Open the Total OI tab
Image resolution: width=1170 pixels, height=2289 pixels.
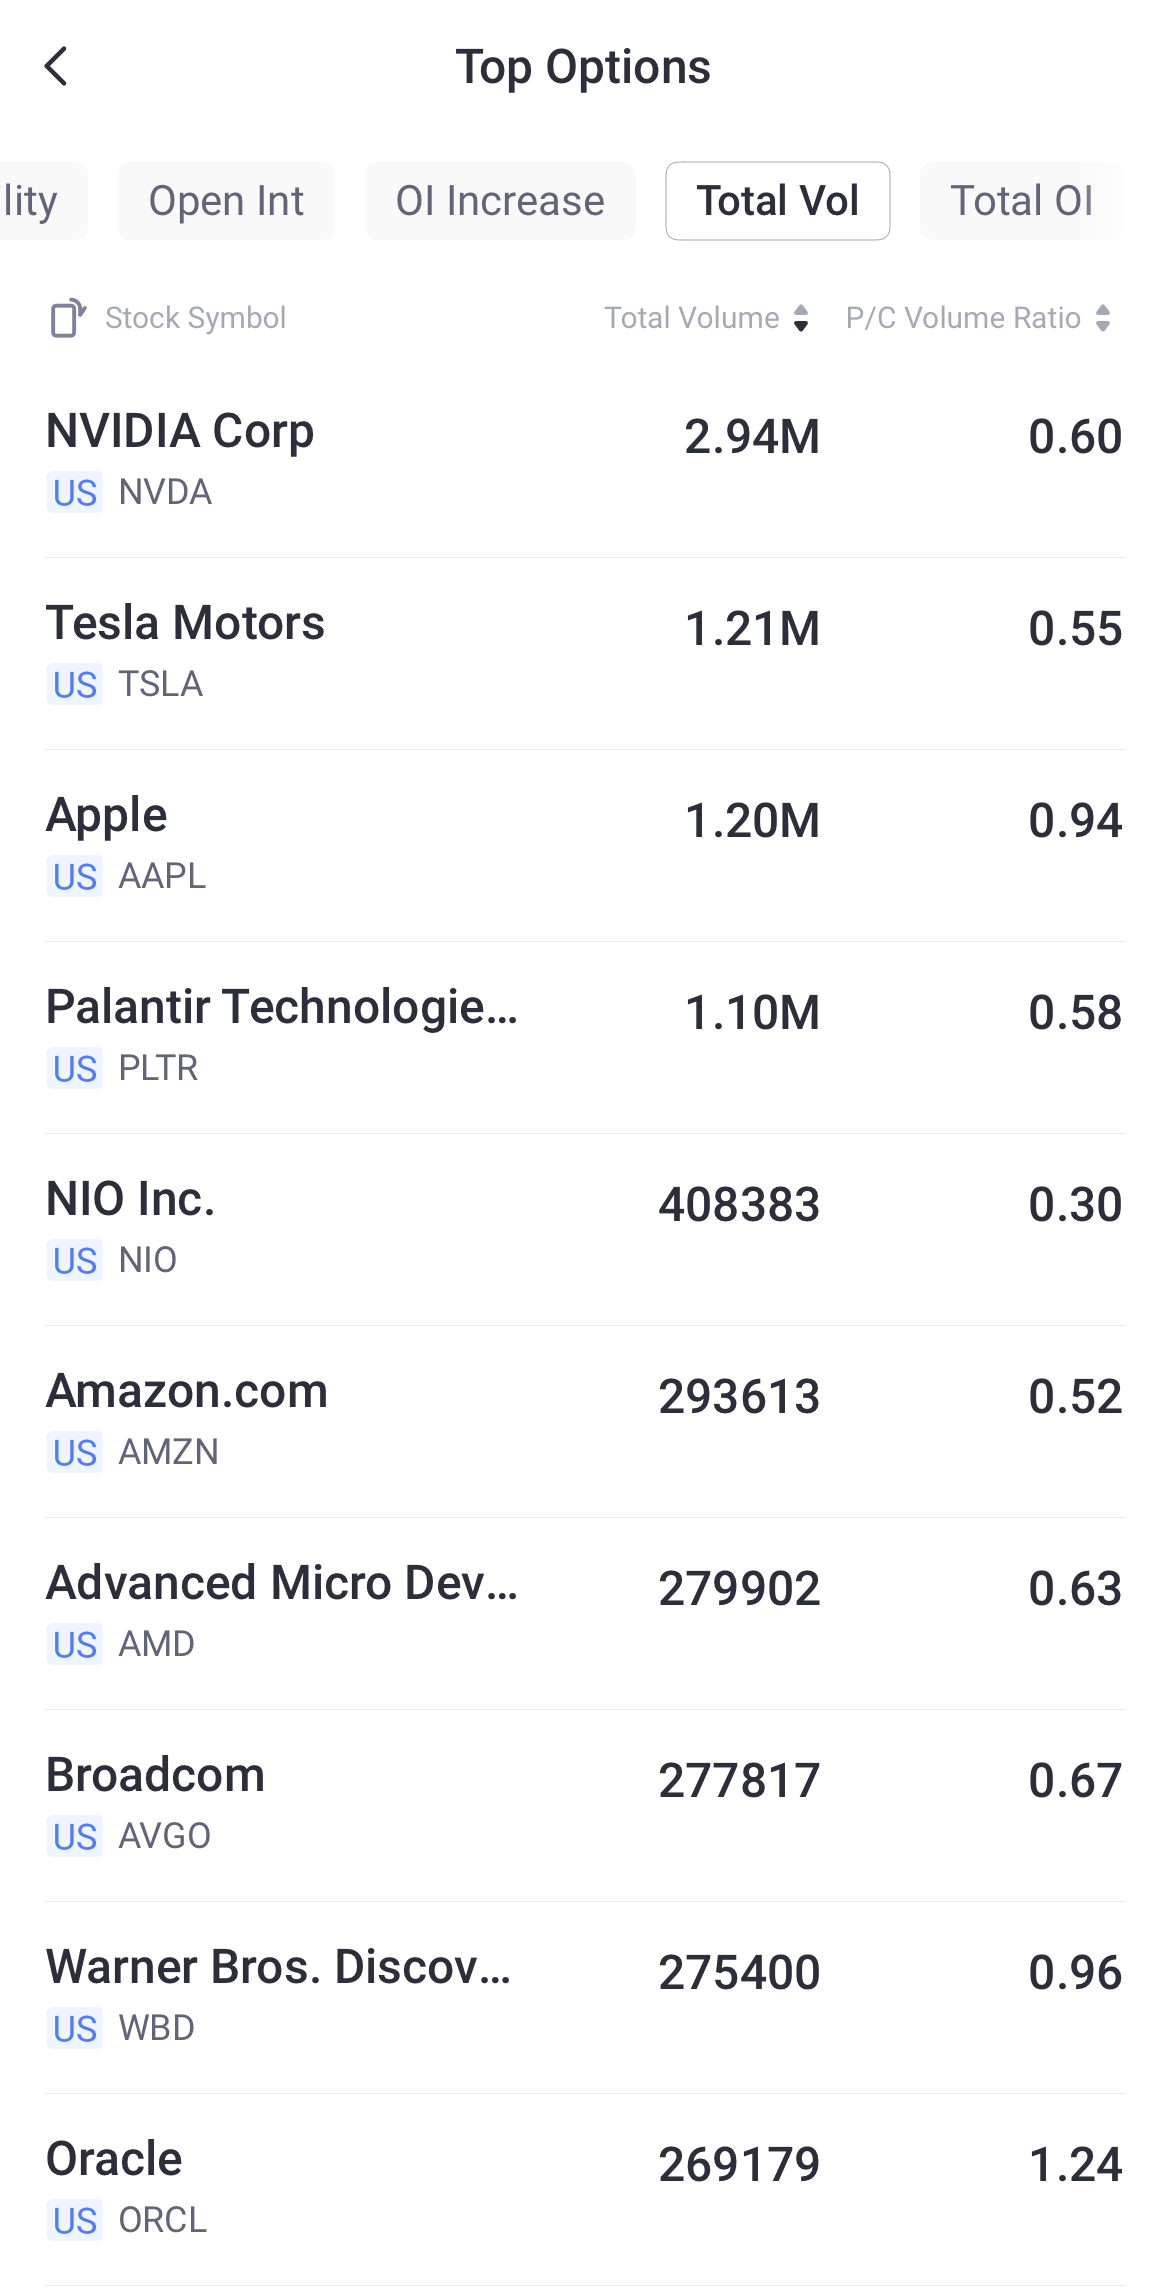pyautogui.click(x=1021, y=201)
